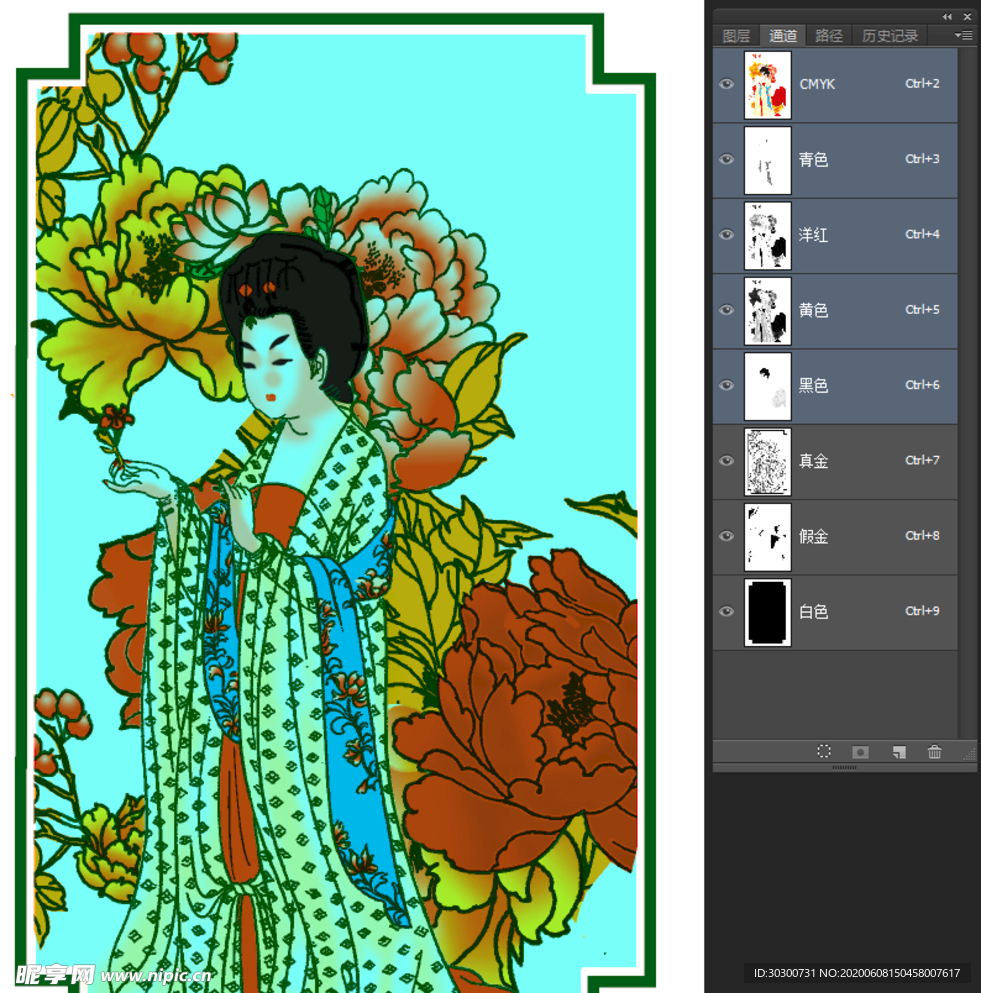Click the 黄色 channel thumbnail
Screen dimensions: 981x993
[x=768, y=310]
